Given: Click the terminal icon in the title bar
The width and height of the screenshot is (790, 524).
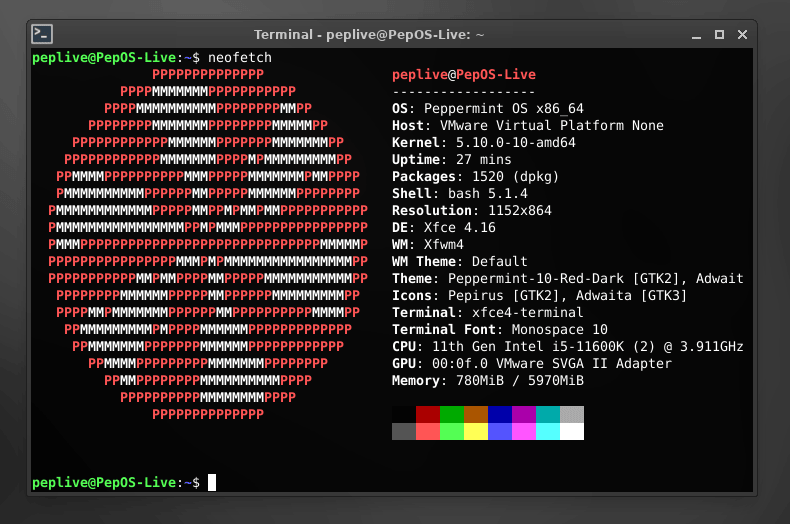Looking at the screenshot, I should [x=42, y=33].
